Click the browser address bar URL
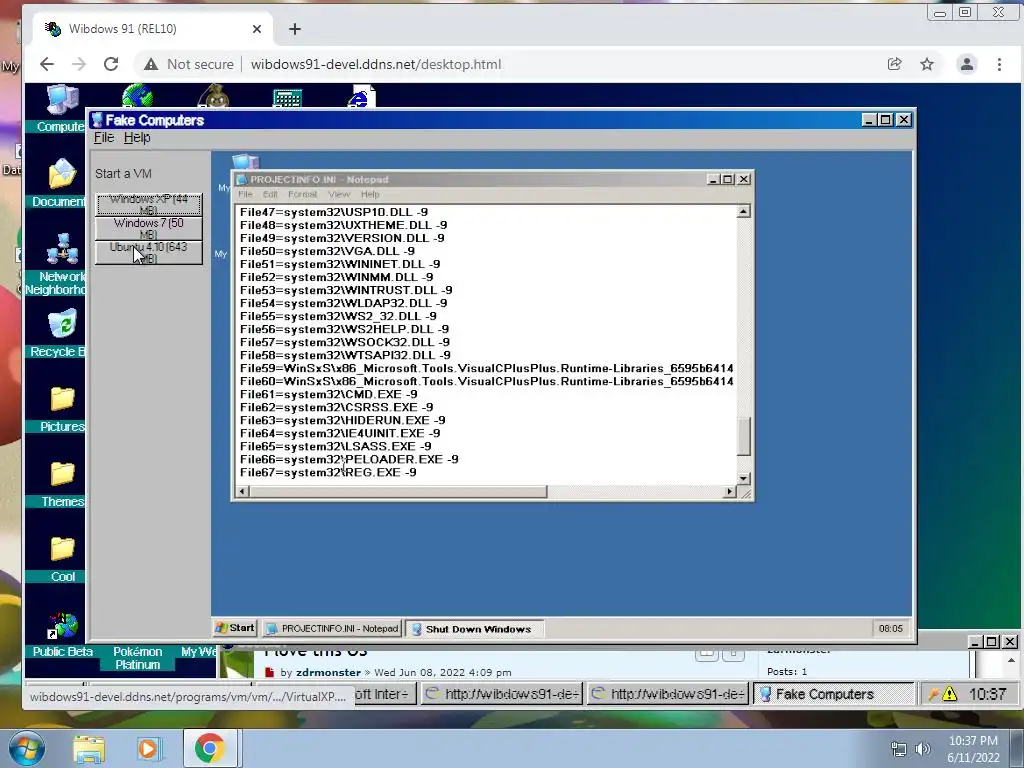This screenshot has width=1024, height=768. click(x=376, y=64)
